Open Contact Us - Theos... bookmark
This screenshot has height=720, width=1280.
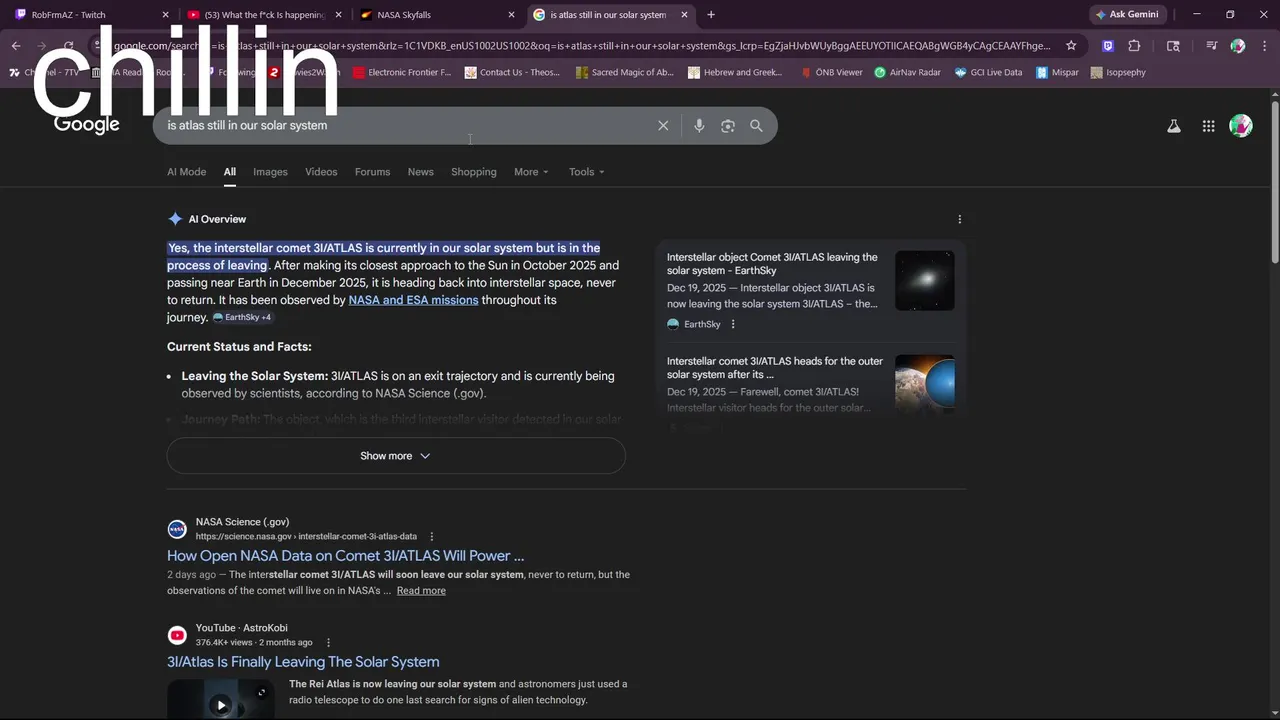pos(512,73)
